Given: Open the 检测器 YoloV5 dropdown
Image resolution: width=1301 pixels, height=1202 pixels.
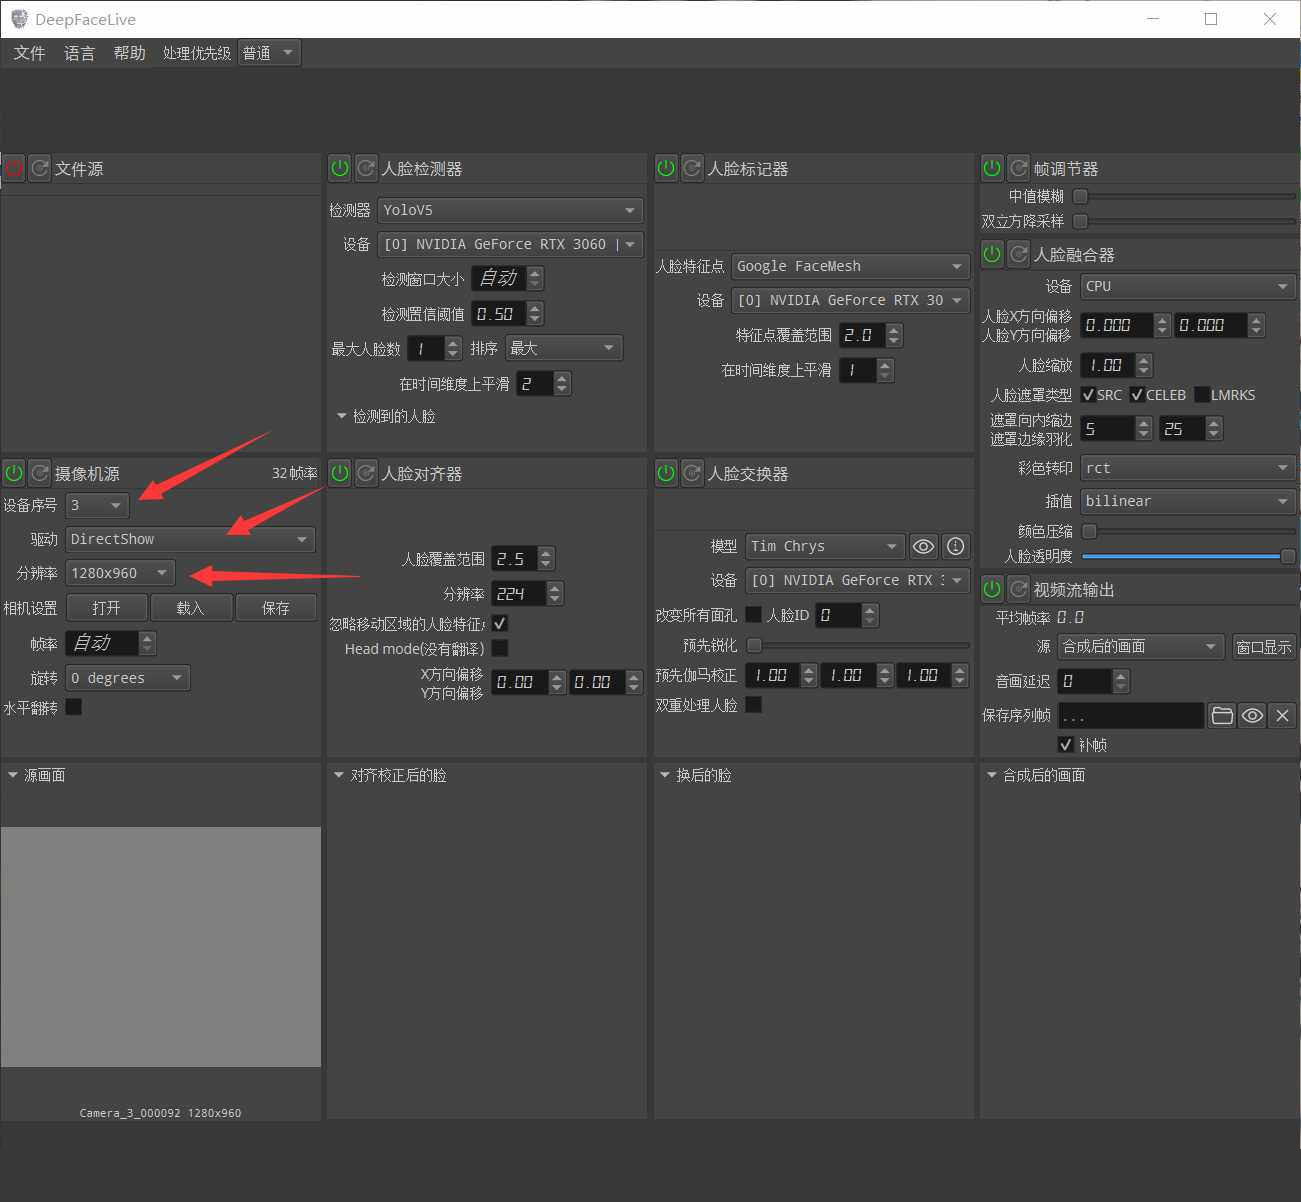Looking at the screenshot, I should [510, 210].
